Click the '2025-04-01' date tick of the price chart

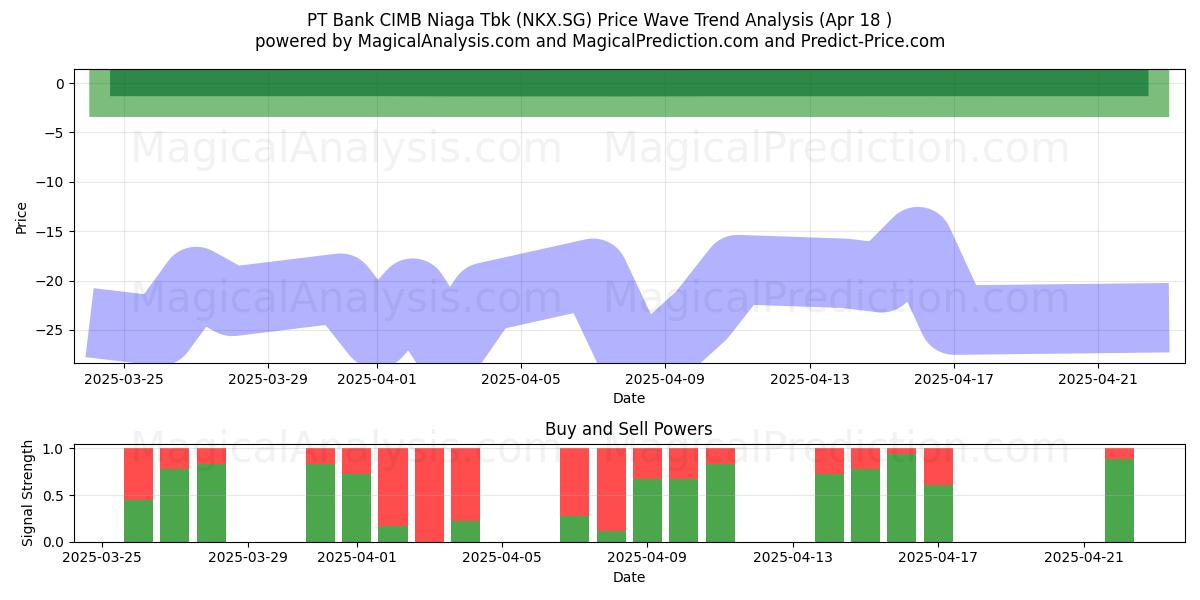pyautogui.click(x=377, y=379)
